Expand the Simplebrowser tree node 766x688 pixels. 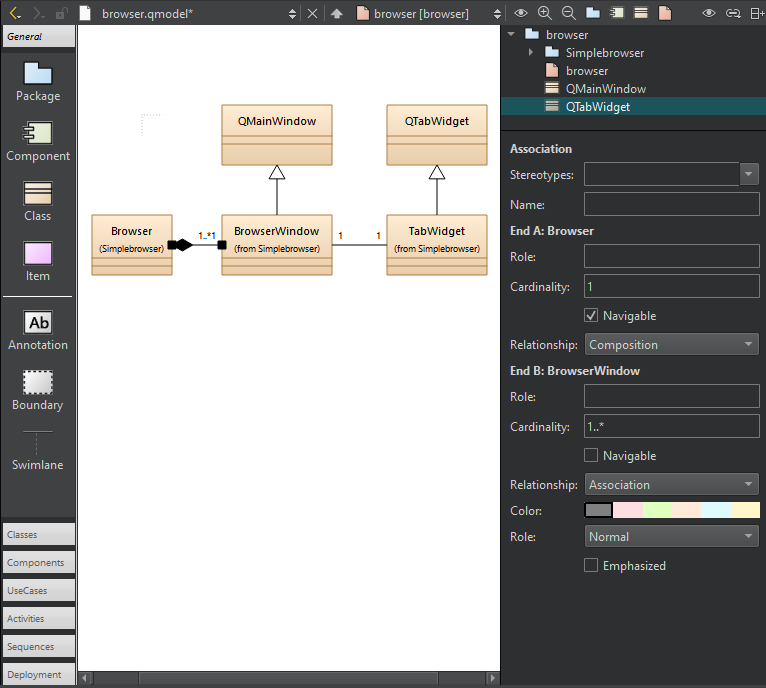pos(531,52)
